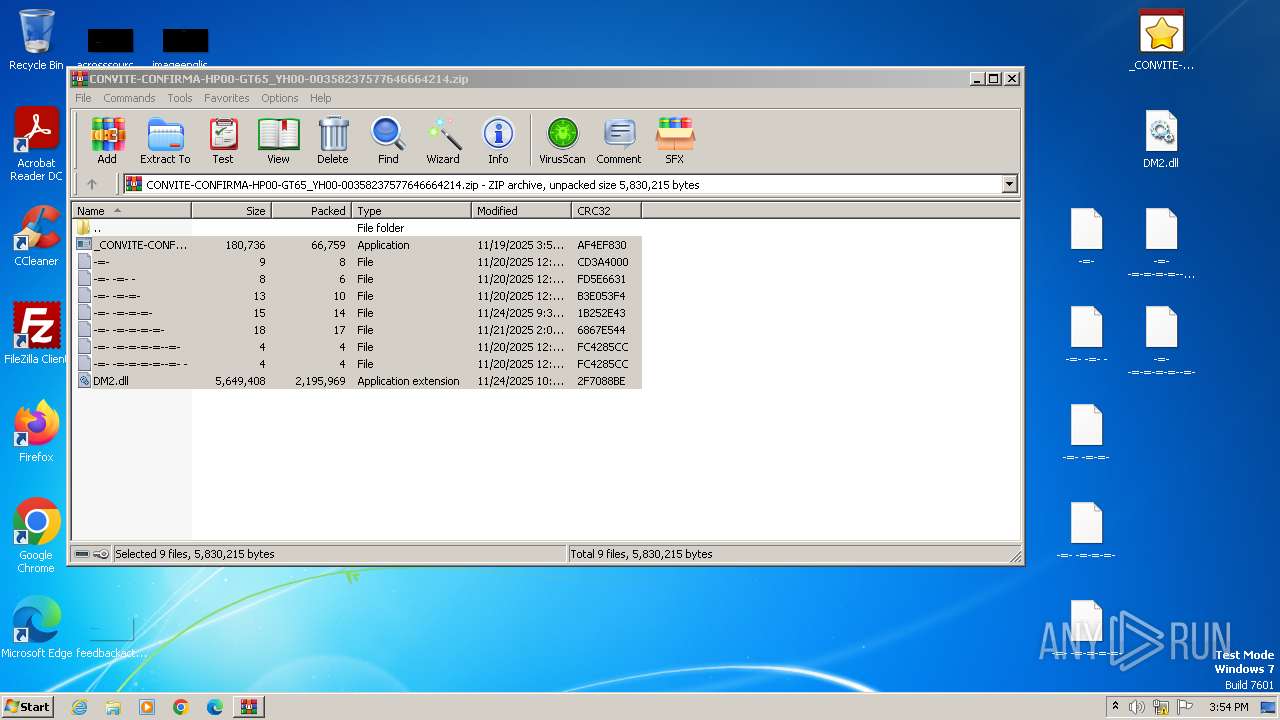Expand the archive path dropdown
Viewport: 1280px width, 720px height.
tap(1009, 184)
